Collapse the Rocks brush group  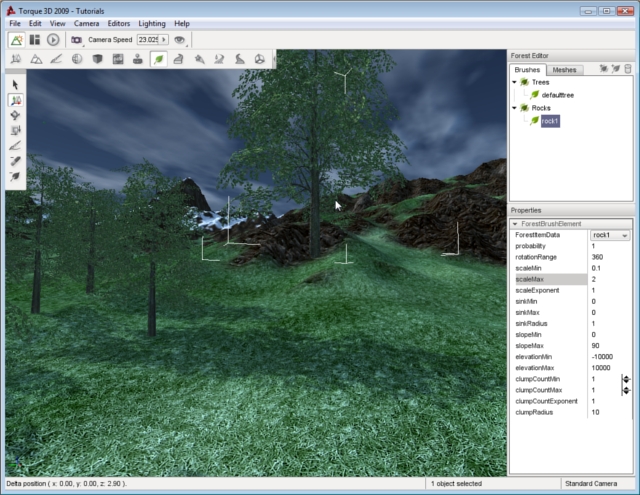point(514,108)
